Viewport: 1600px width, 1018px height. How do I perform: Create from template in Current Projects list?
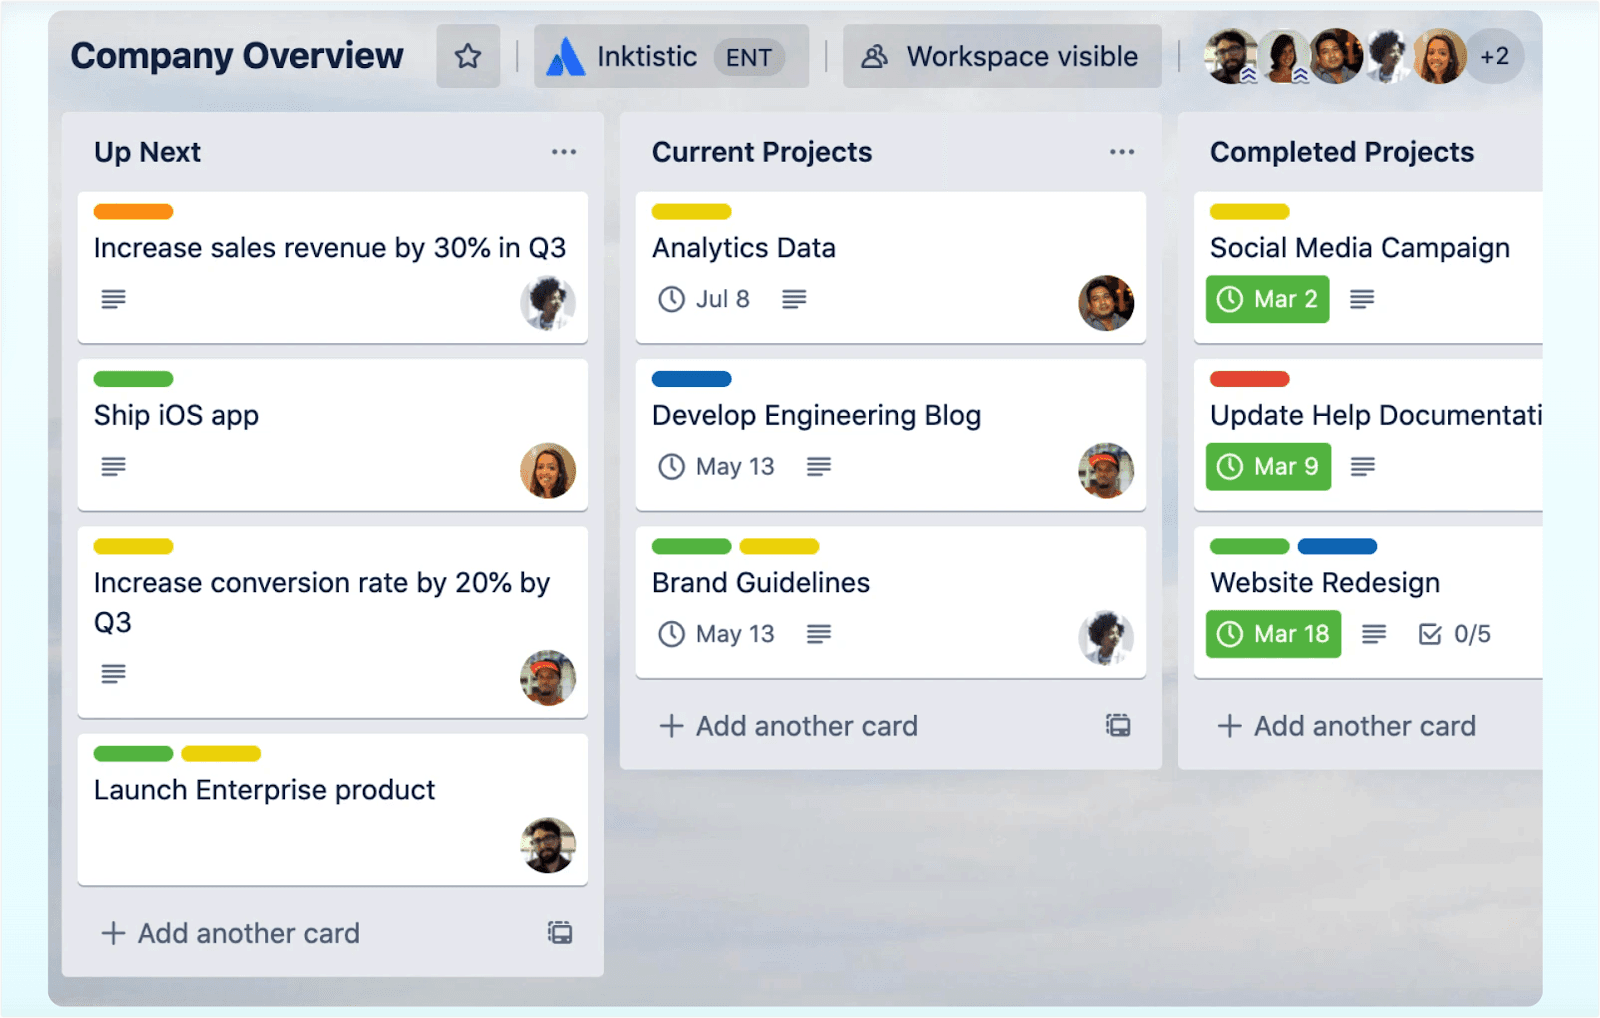pos(1118,726)
